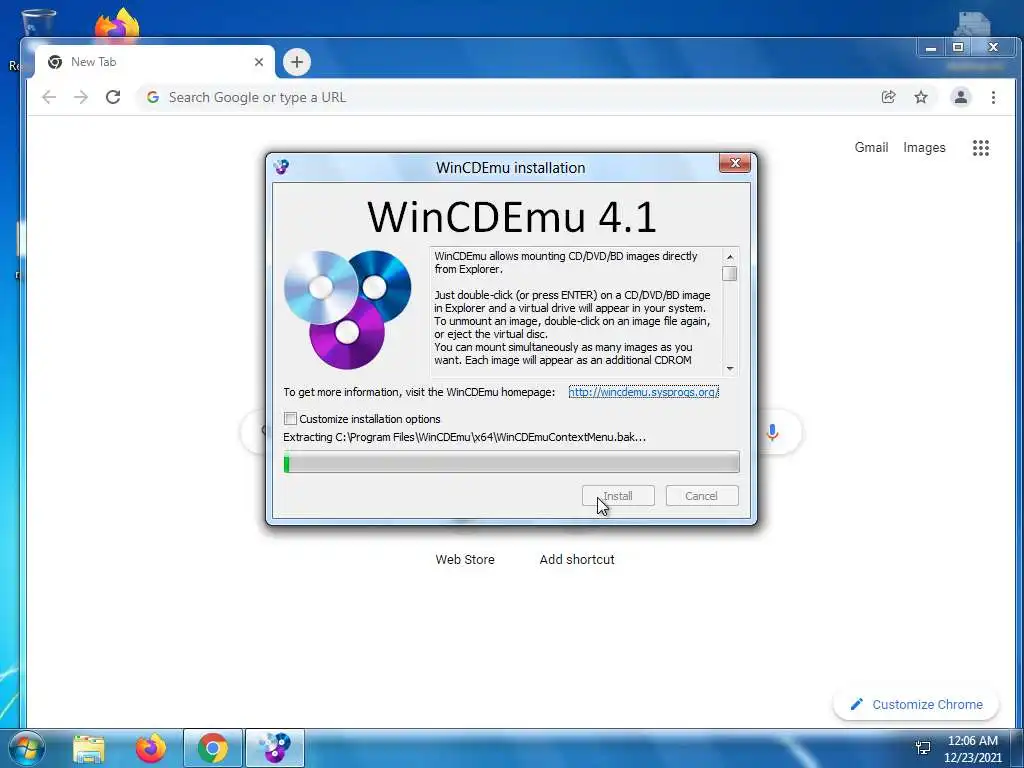Reload the Chrome page
This screenshot has width=1024, height=768.
[x=113, y=97]
